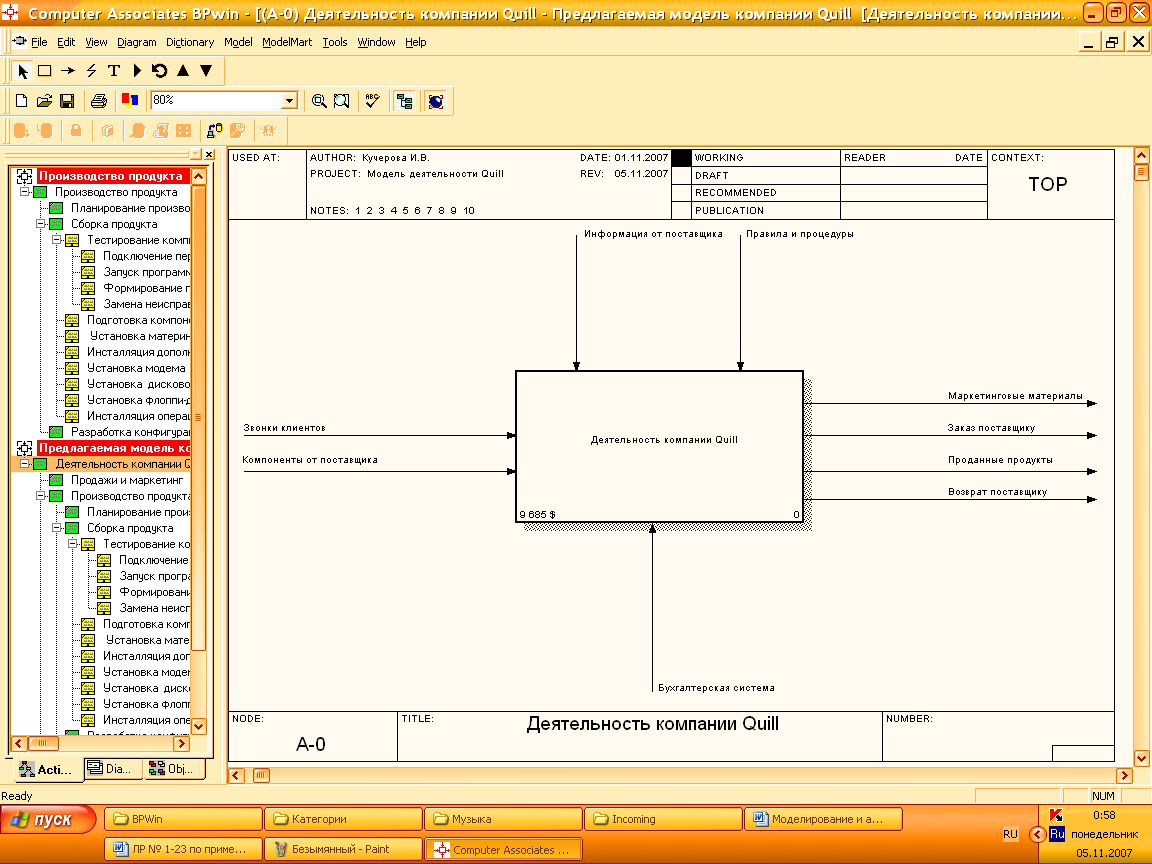Viewport: 1152px width, 864px height.
Task: Switch to Безымянный - Paint taskbar button
Action: click(343, 849)
